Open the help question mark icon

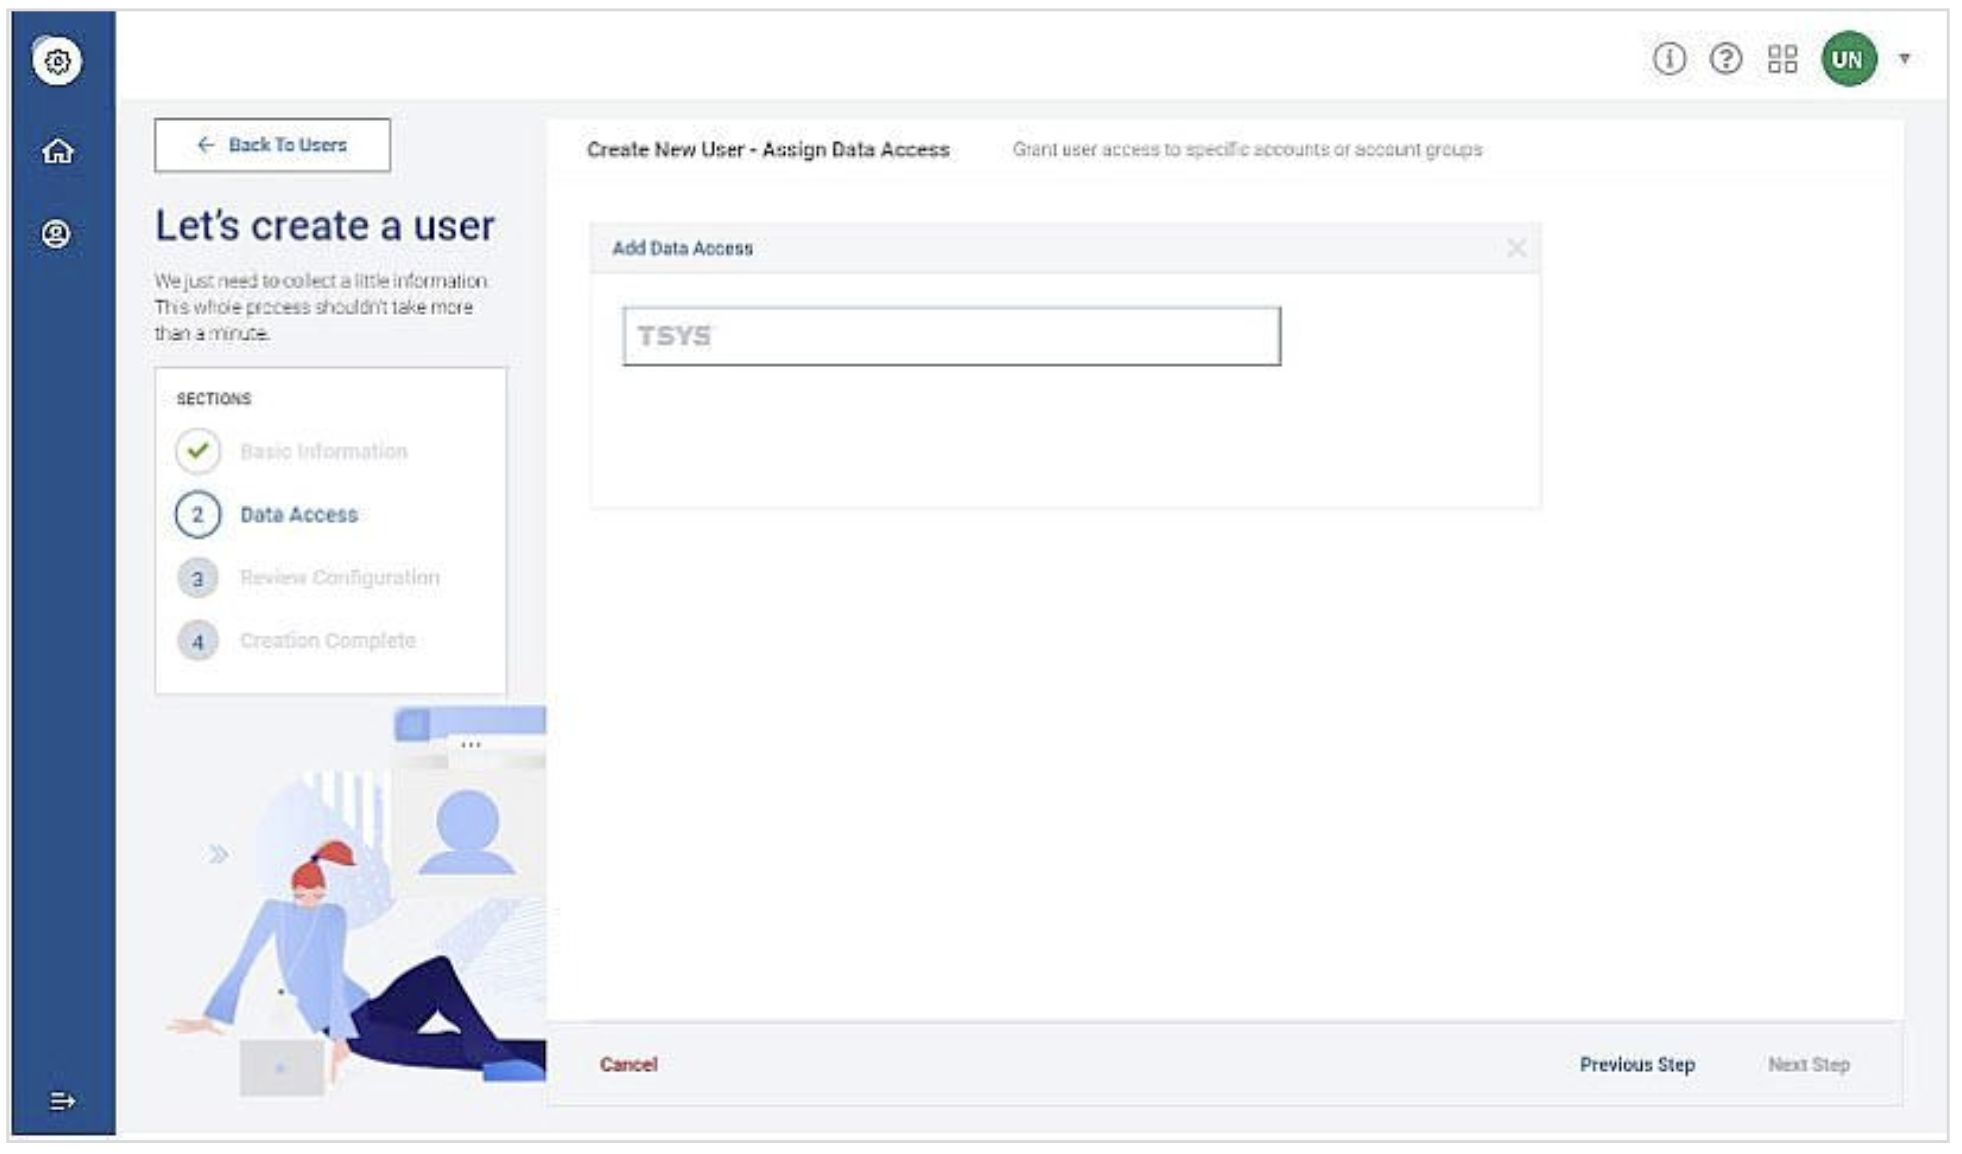tap(1725, 59)
